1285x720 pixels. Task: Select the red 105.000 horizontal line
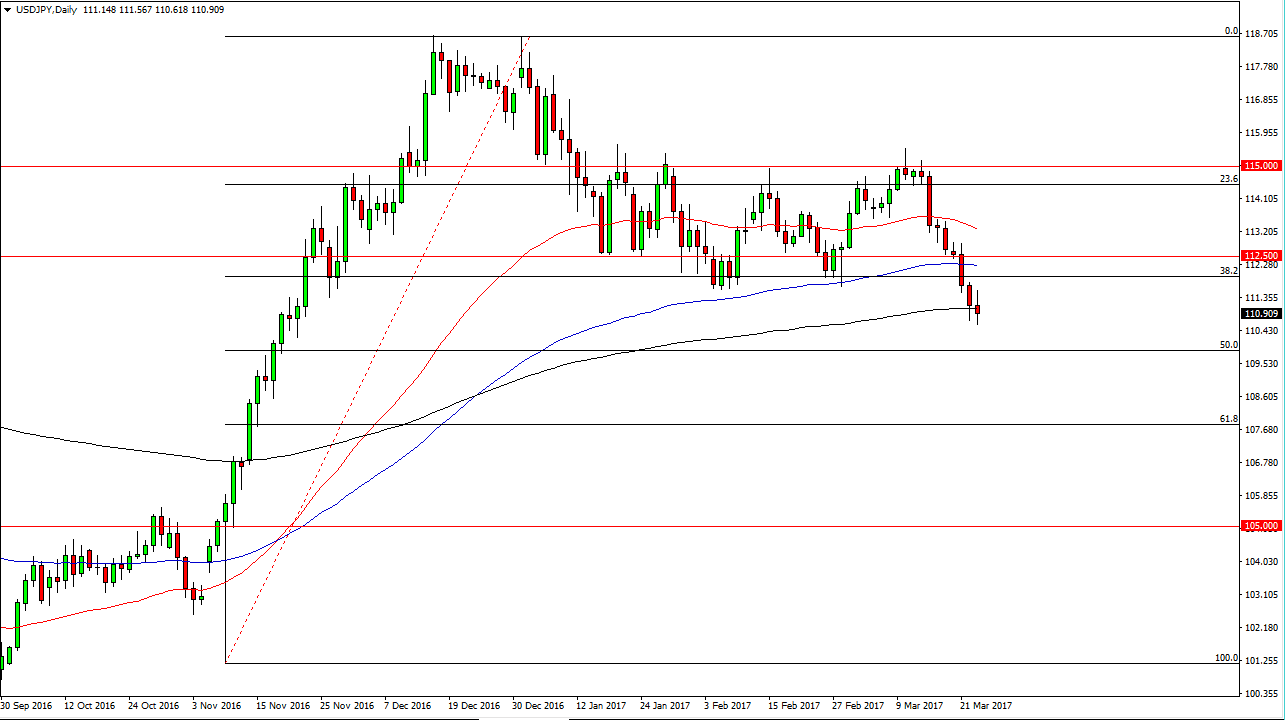(600, 524)
